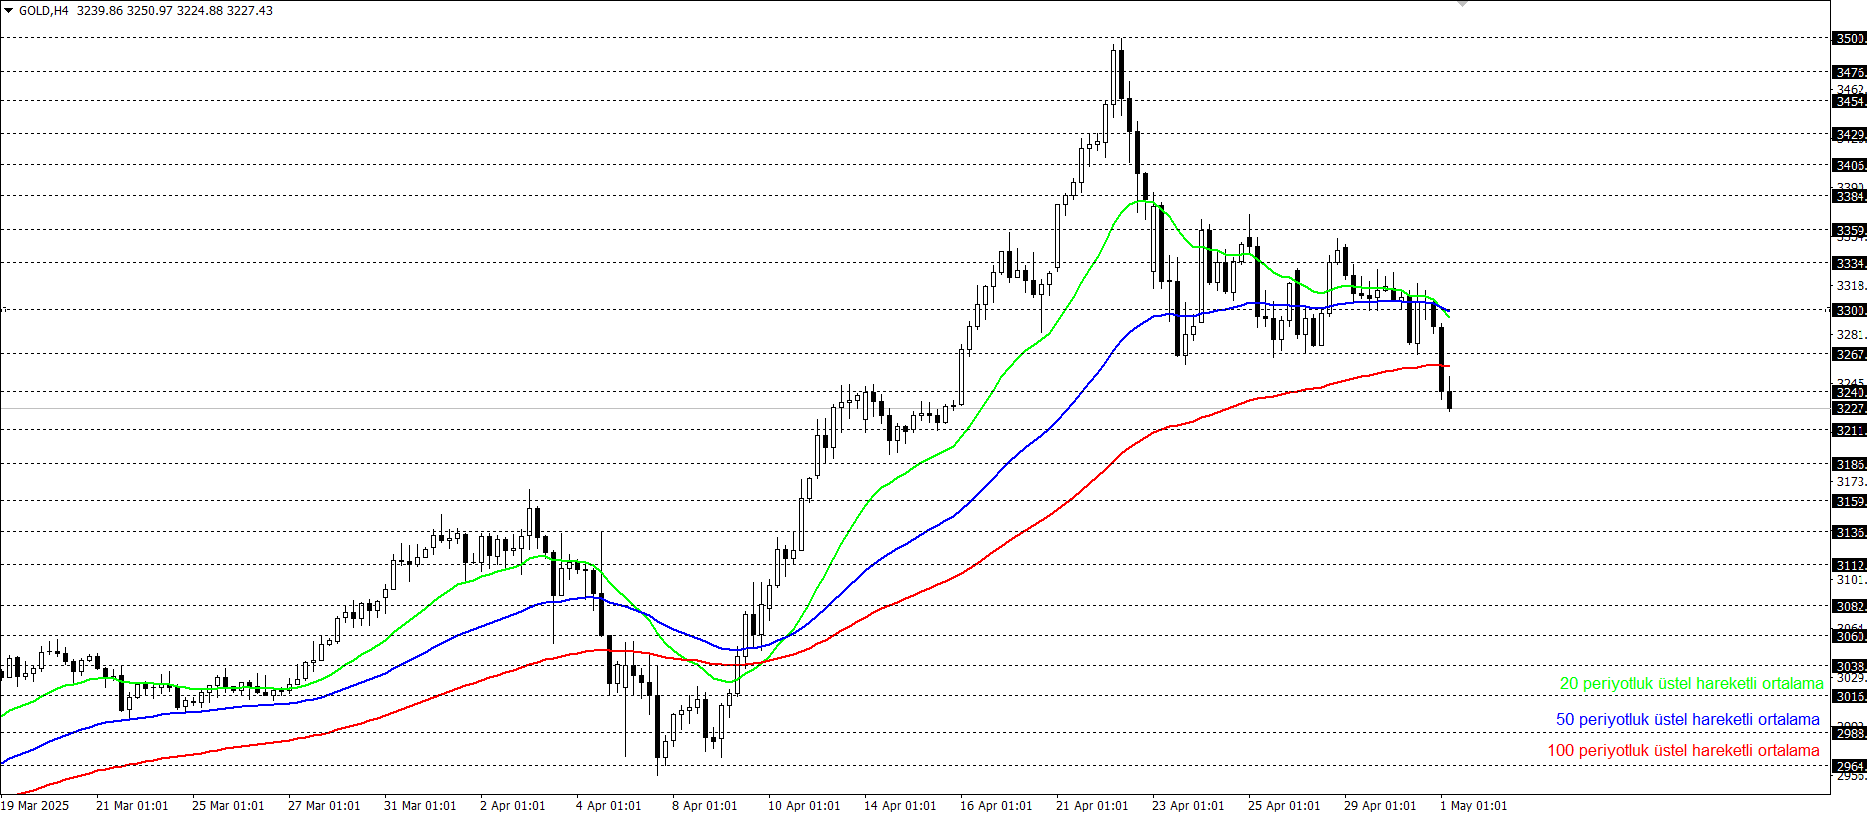Viewport: 1867px width, 817px height.
Task: Click the 3185 price level label
Action: (1849, 464)
